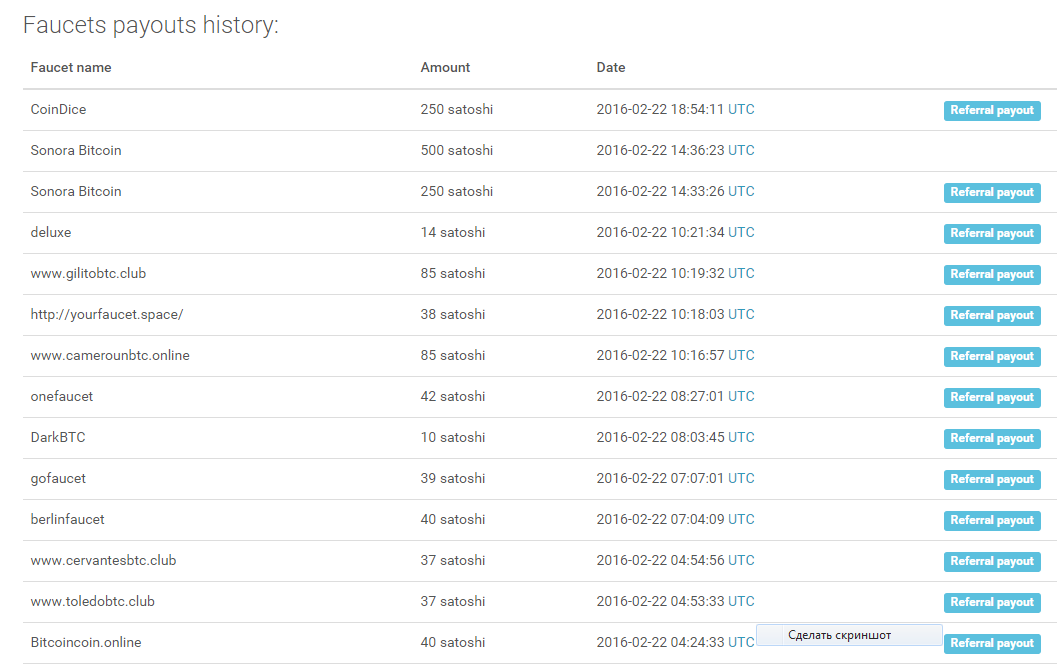The width and height of the screenshot is (1057, 664).
Task: Click the date 2016-02-22 18:54:11
Action: (x=660, y=109)
